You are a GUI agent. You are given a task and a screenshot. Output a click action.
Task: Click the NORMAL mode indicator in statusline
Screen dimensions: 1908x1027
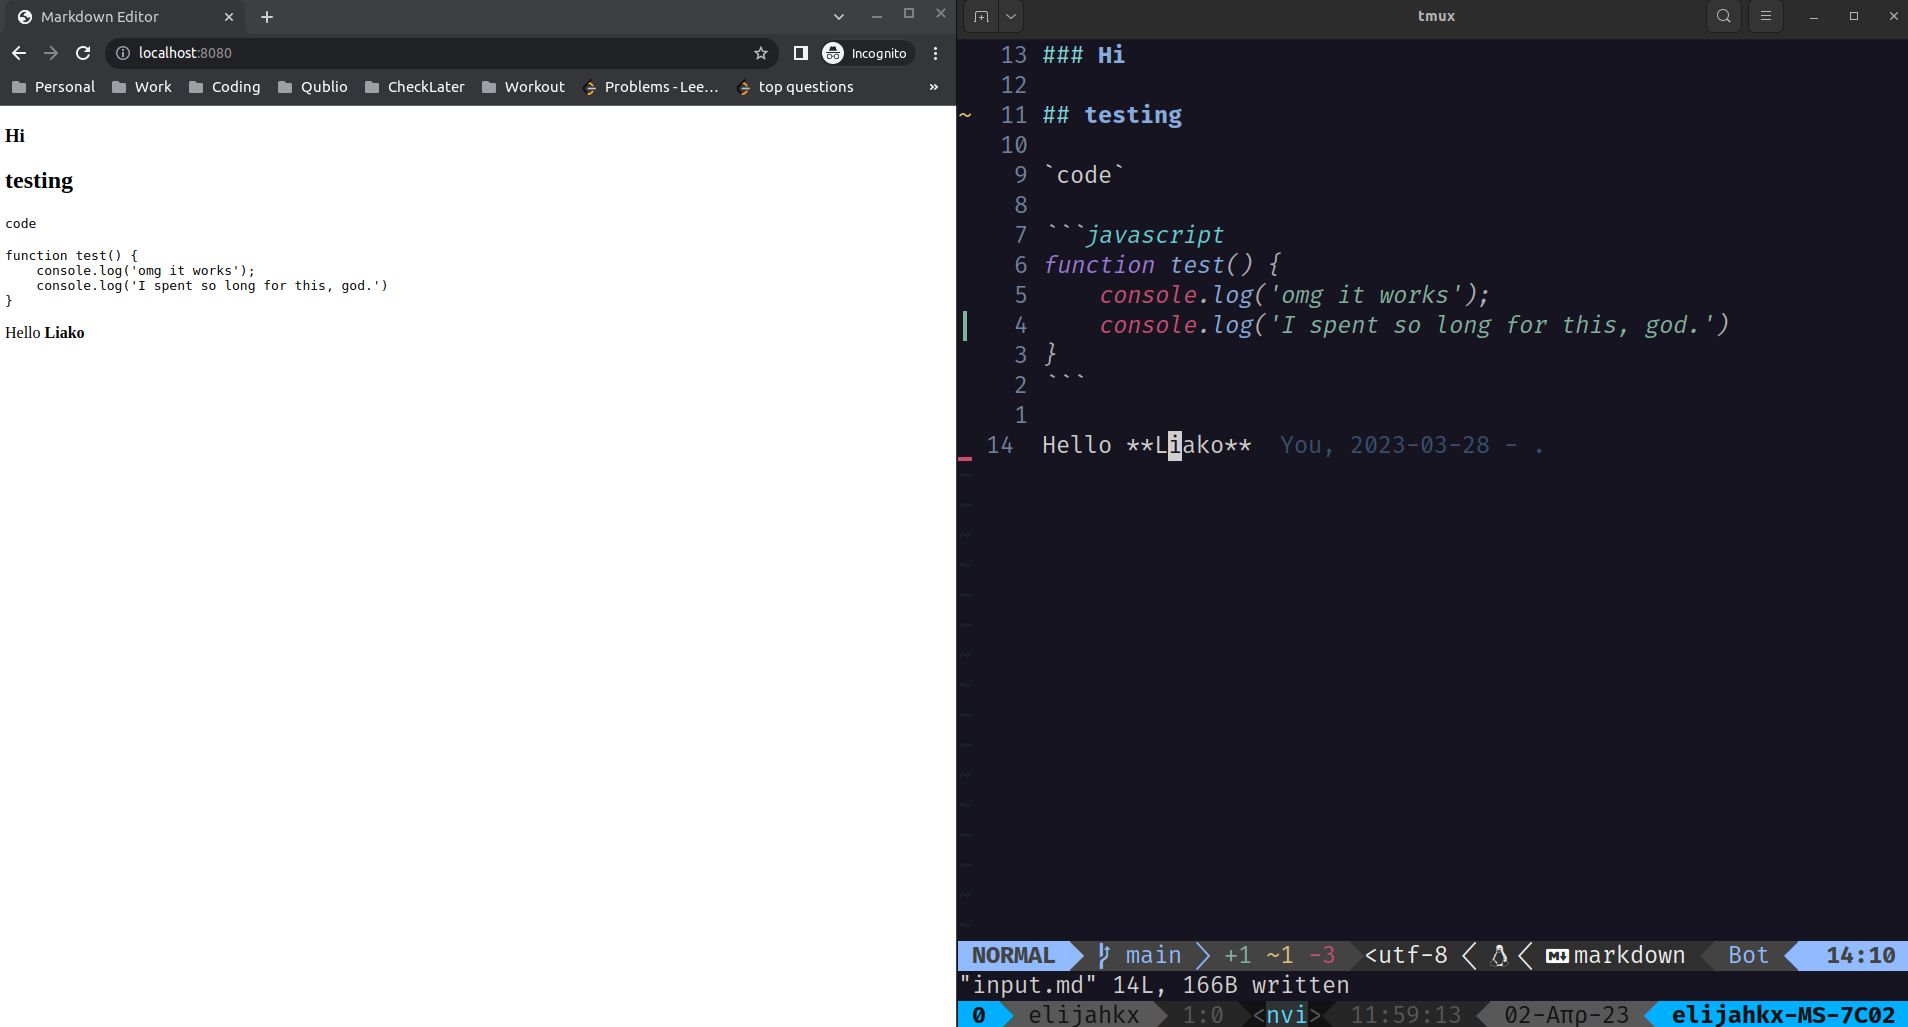pos(1013,956)
